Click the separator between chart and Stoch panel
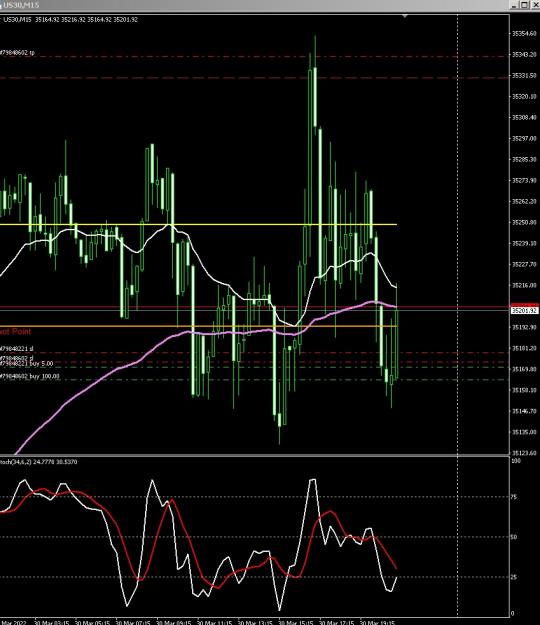This screenshot has width=540, height=625. [x=255, y=456]
